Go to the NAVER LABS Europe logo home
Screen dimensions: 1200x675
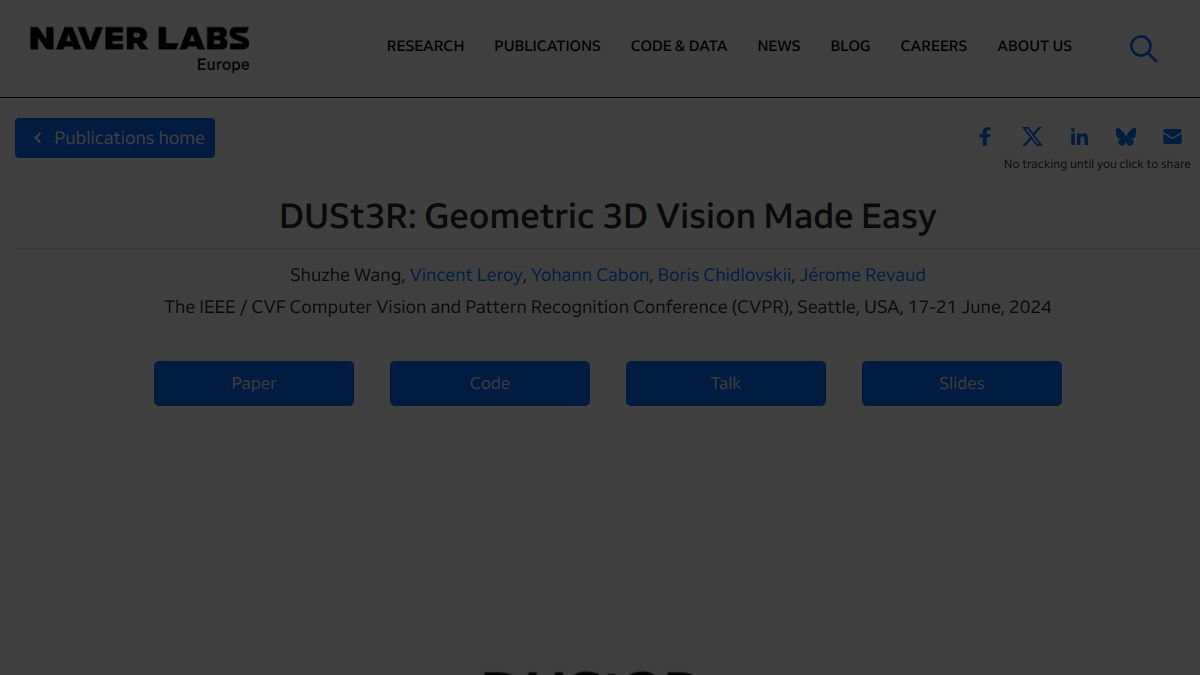[x=140, y=49]
